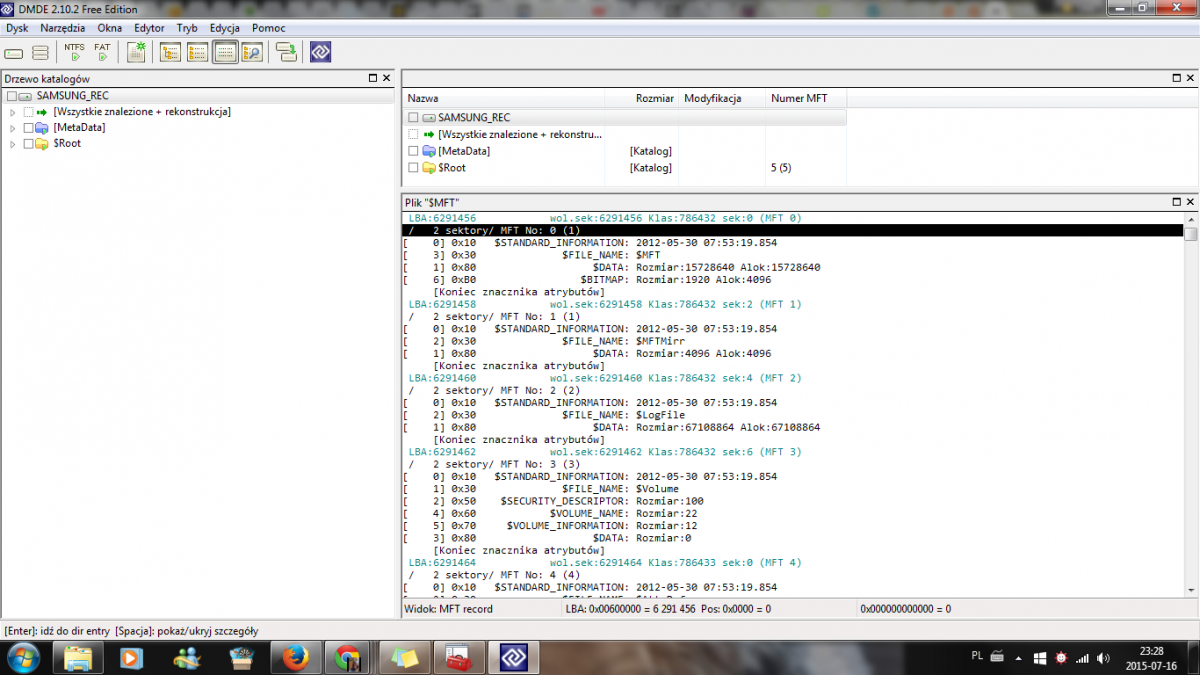Start the FAT search tool
Viewport: 1200px width, 675px height.
click(x=102, y=52)
